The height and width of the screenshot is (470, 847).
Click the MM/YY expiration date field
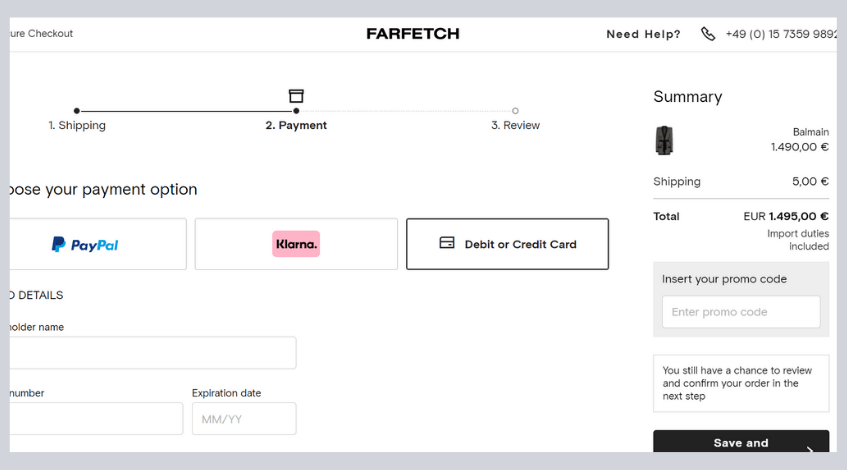244,419
